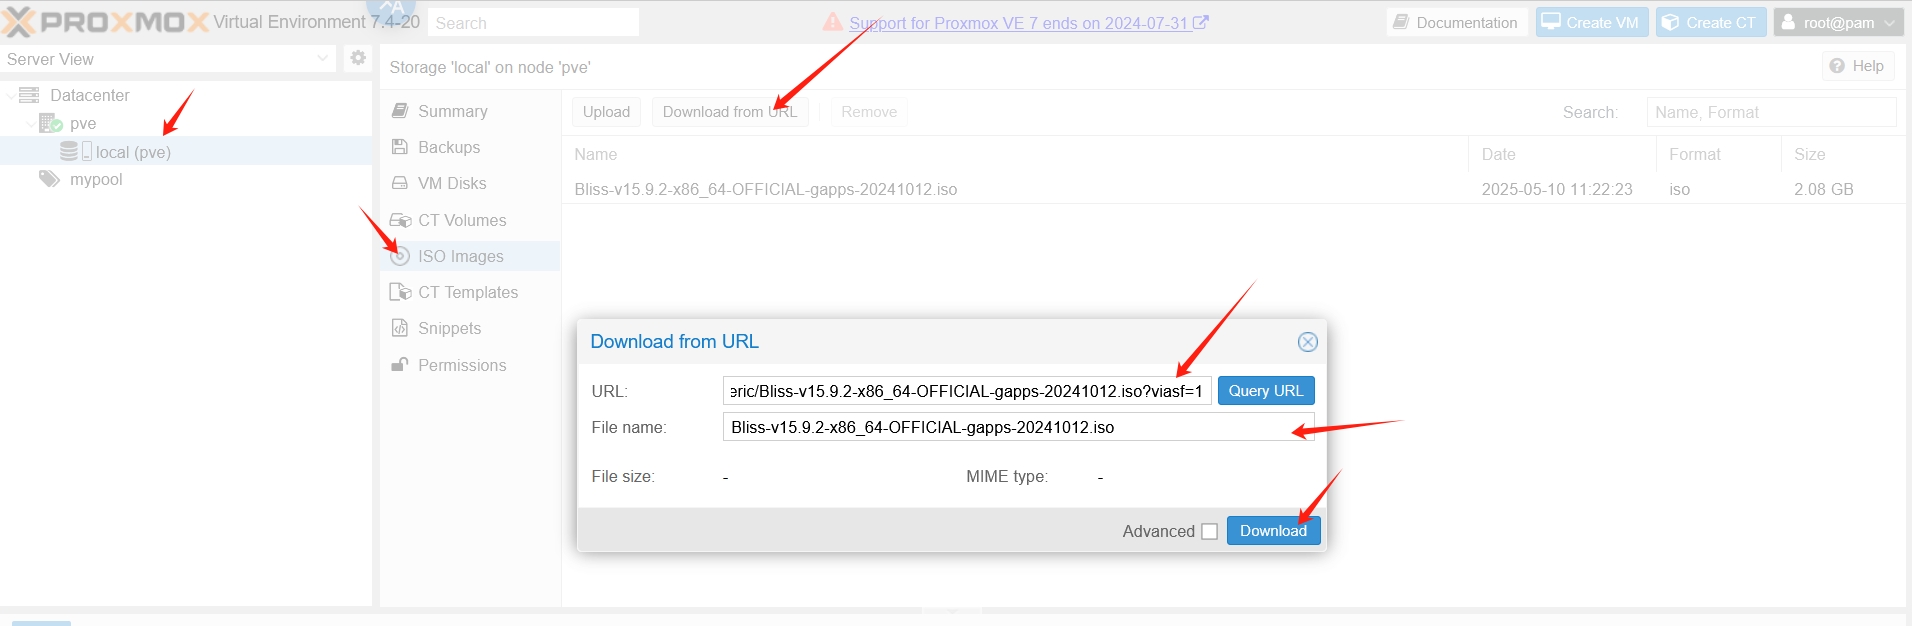The width and height of the screenshot is (1912, 626).
Task: Click the support warning triangle icon
Action: 832,22
